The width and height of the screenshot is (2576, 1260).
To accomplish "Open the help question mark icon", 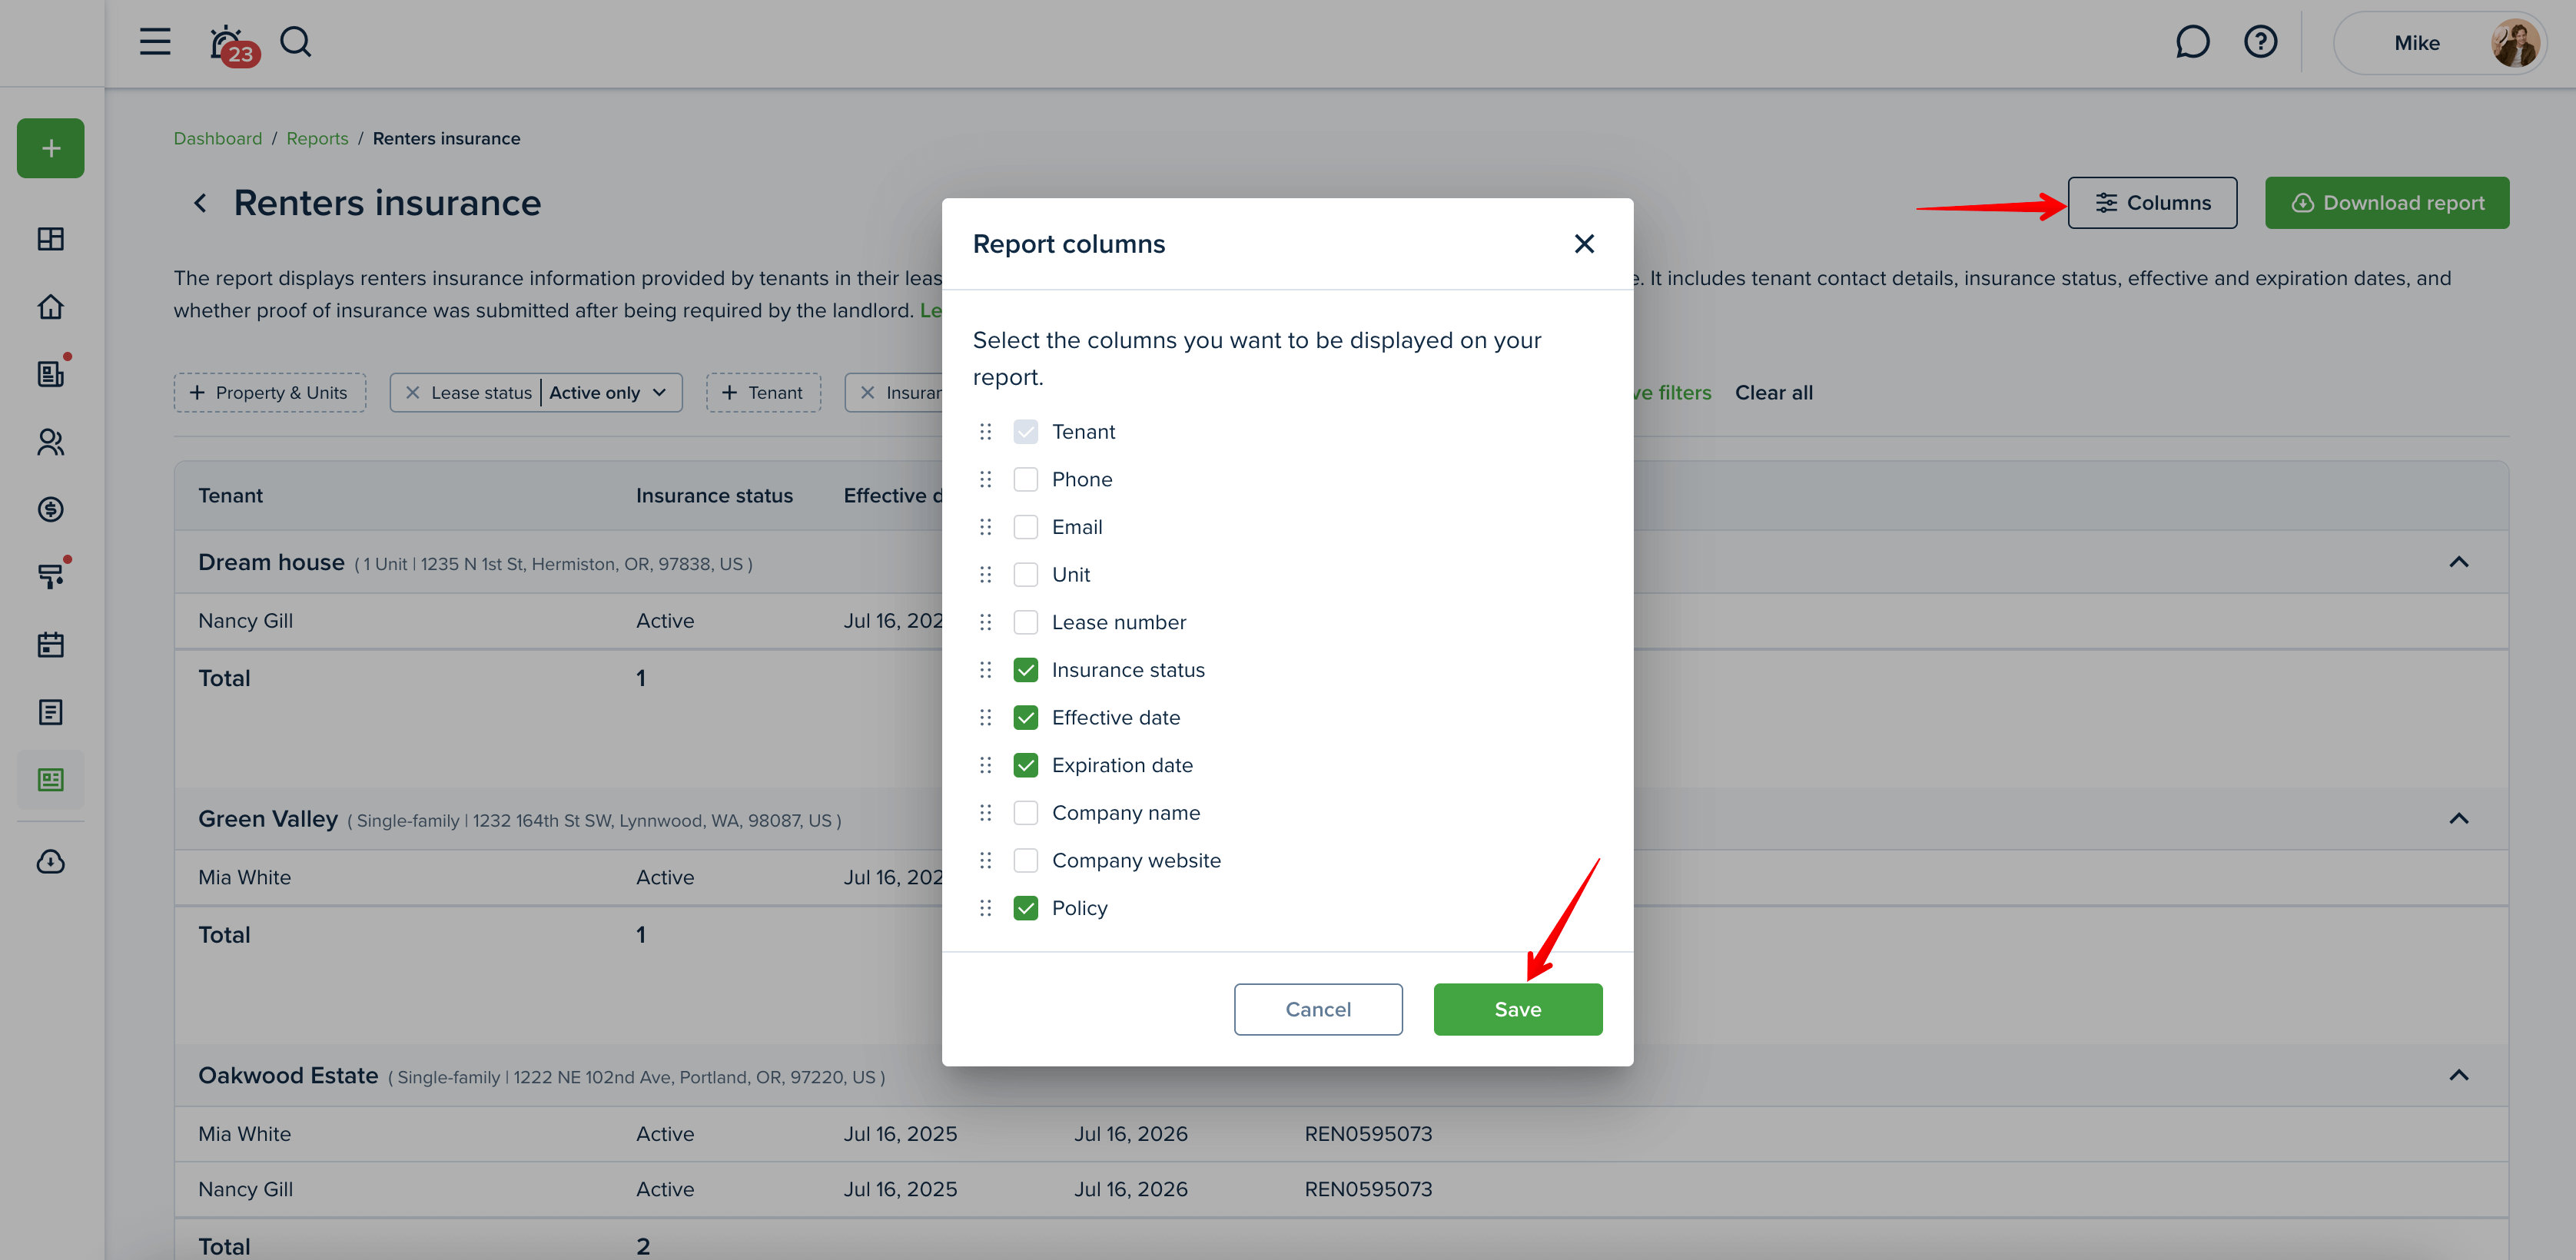I will (2260, 42).
